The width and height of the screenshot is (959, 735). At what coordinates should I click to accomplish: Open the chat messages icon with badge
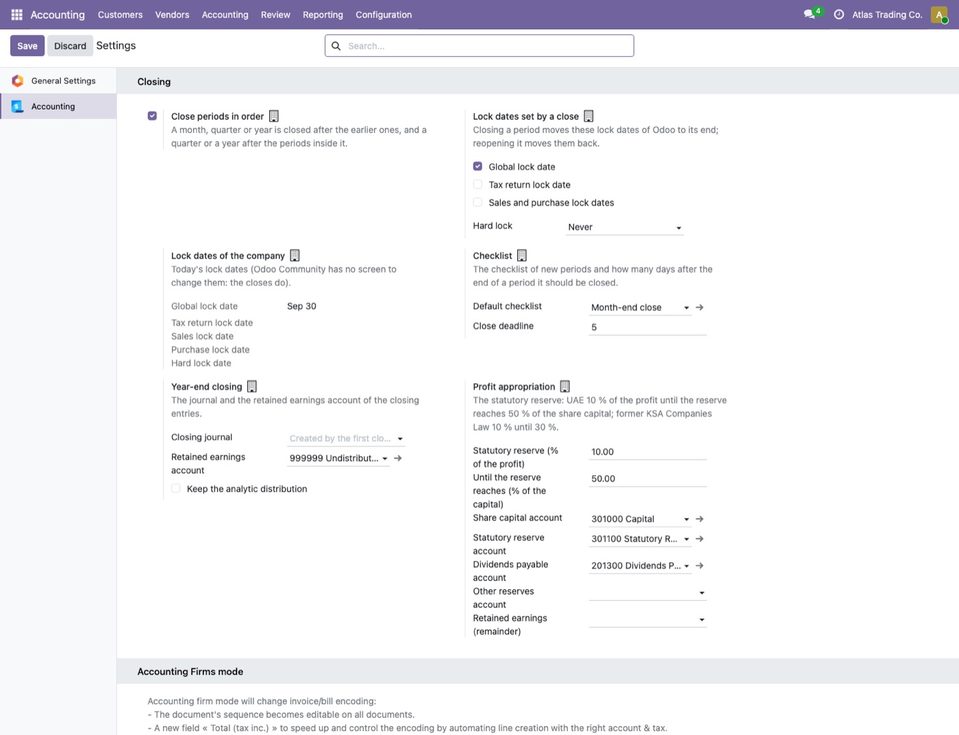pyautogui.click(x=811, y=13)
